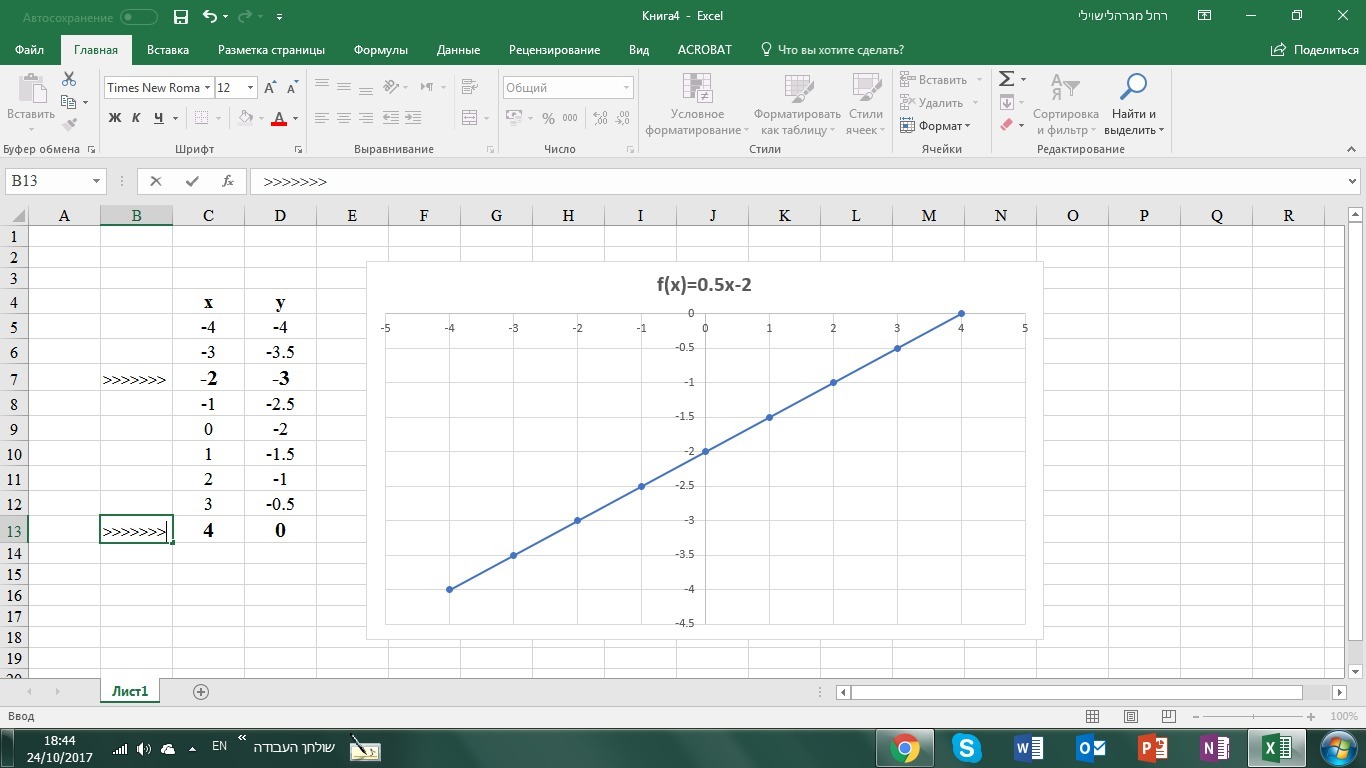Open the ACROBAT tab
The width and height of the screenshot is (1366, 768).
coord(704,49)
